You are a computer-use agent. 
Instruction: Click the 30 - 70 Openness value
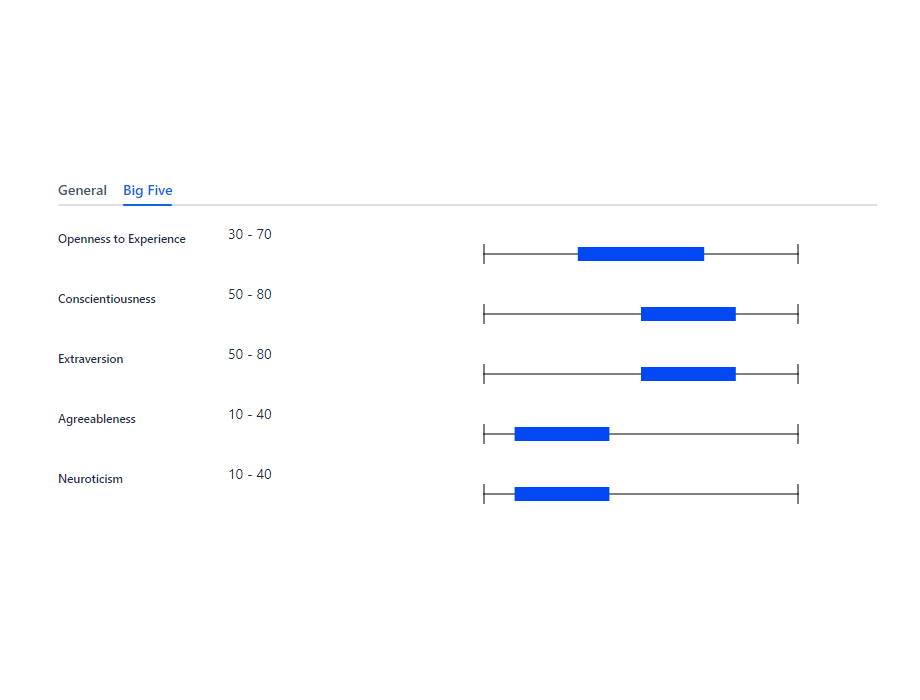[250, 234]
